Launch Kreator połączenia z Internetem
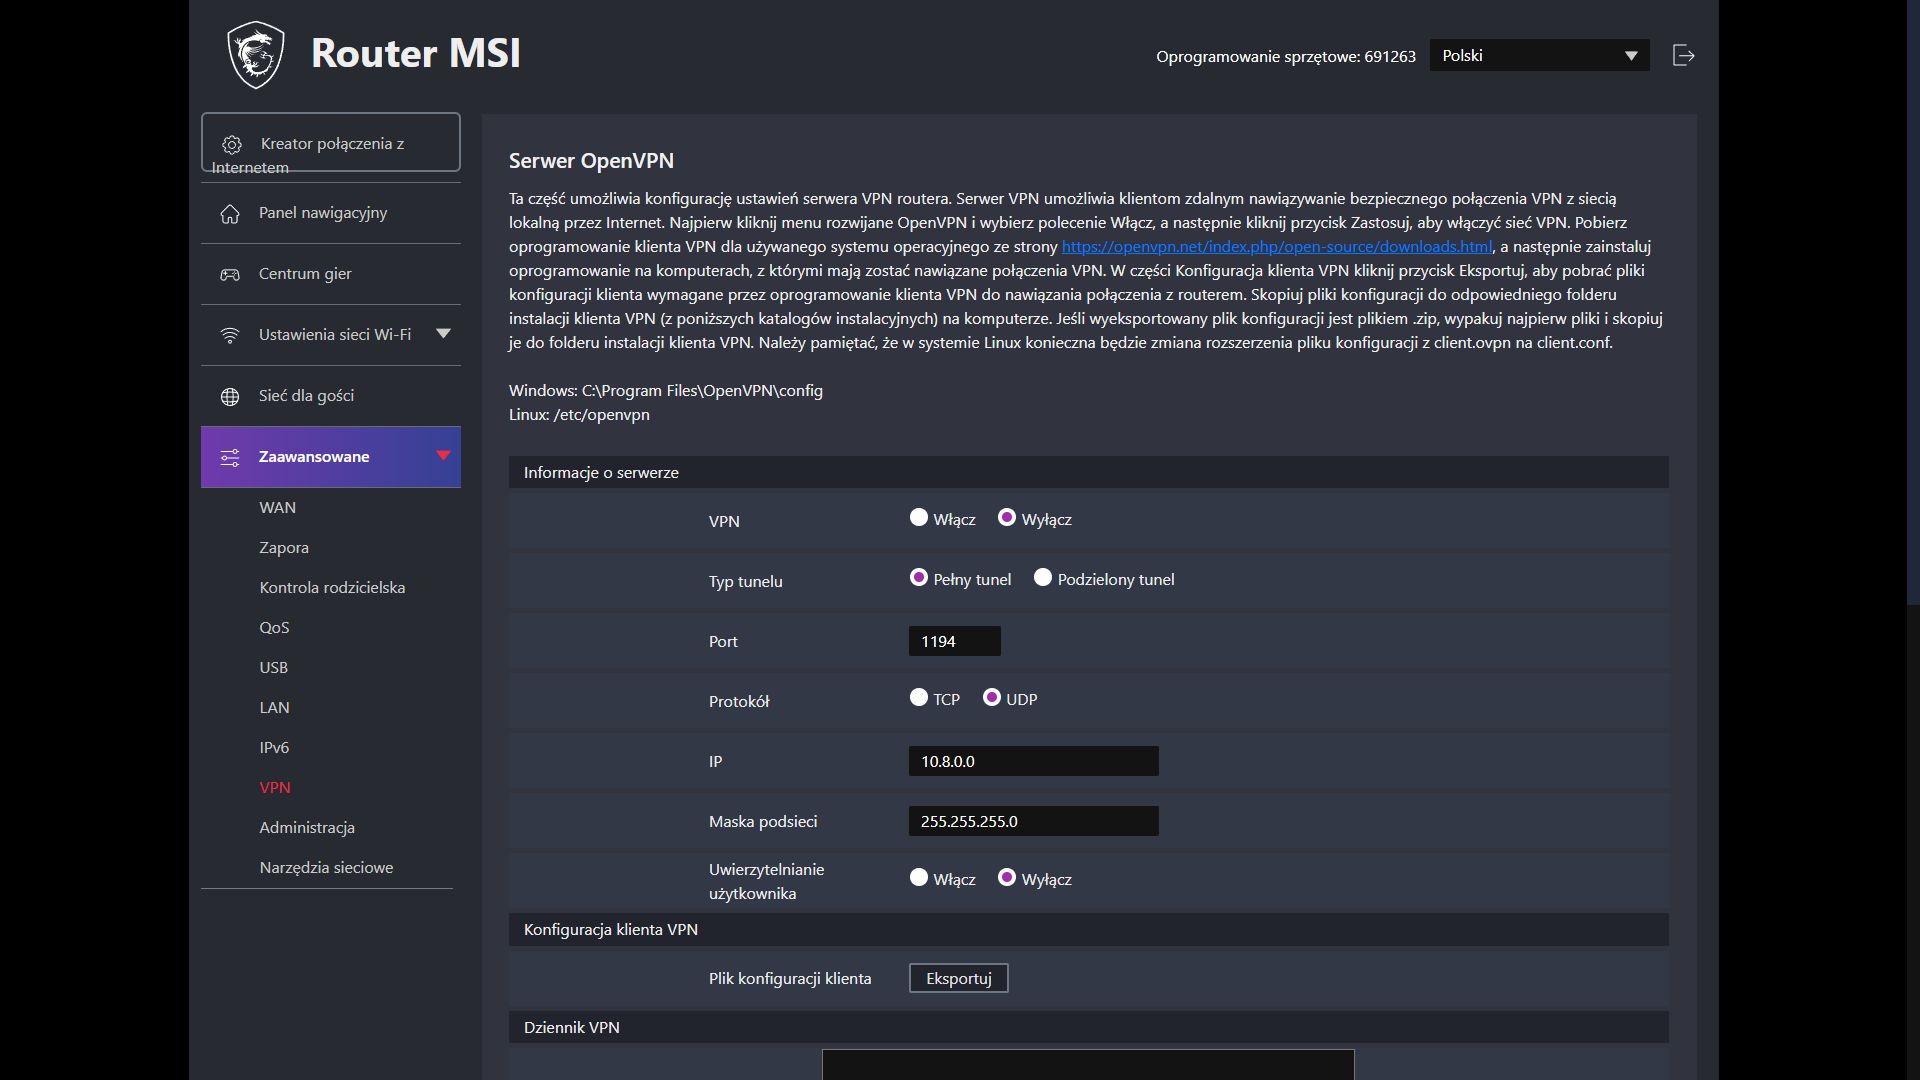The width and height of the screenshot is (1920, 1080). point(331,142)
